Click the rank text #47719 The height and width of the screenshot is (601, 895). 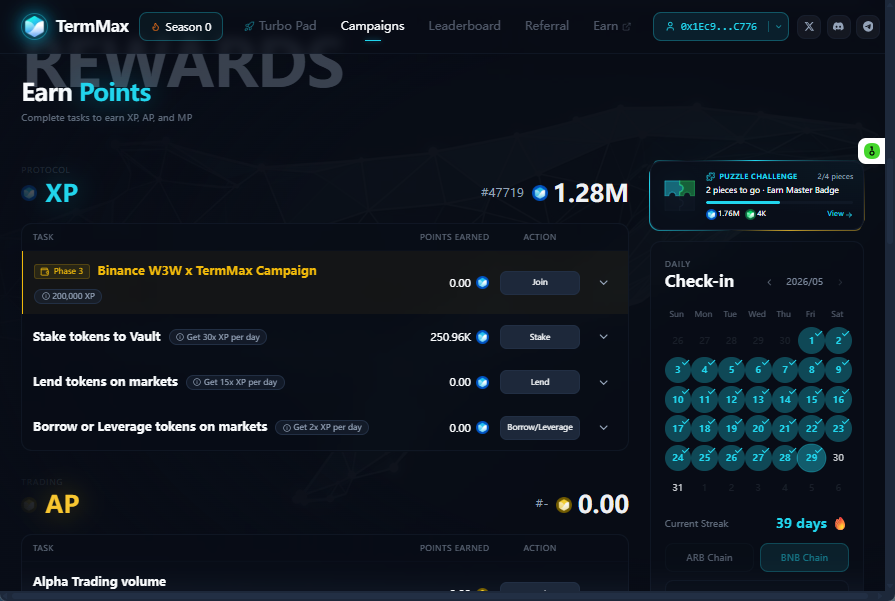(x=502, y=193)
